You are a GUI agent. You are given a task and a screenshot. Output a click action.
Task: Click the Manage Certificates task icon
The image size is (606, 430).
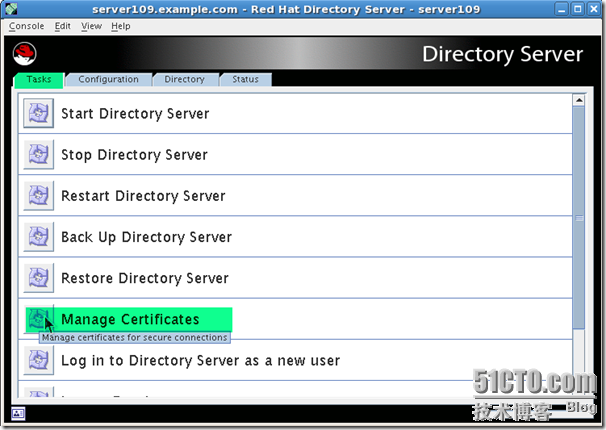[x=38, y=319]
